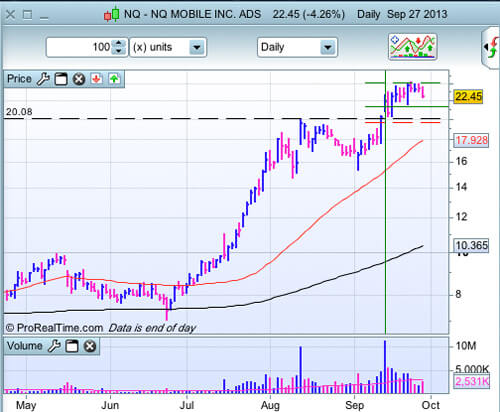Open the (x) units dropdown

168,47
